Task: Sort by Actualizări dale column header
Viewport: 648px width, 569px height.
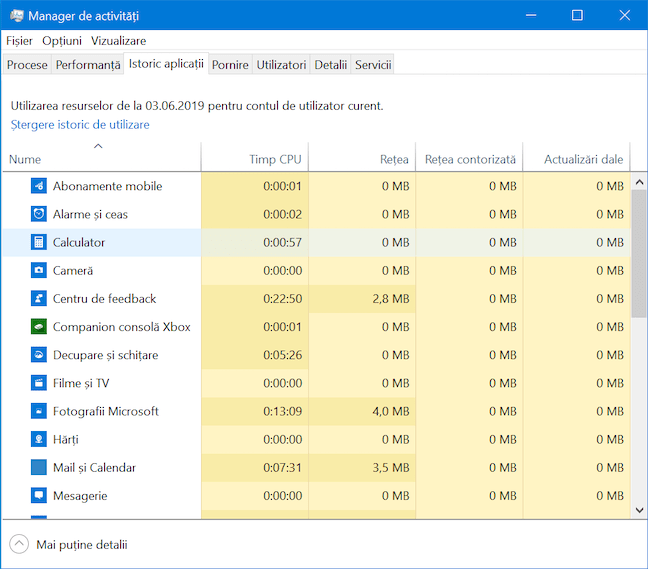Action: (577, 157)
